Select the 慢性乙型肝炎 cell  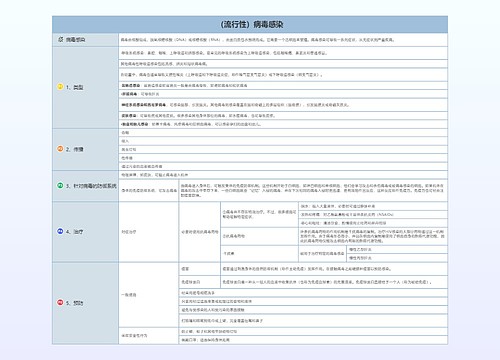tap(397, 249)
